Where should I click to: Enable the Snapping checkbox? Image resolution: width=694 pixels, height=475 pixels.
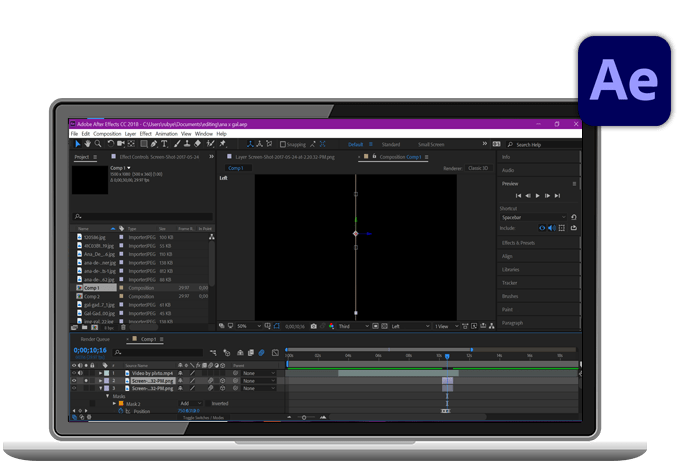point(284,144)
